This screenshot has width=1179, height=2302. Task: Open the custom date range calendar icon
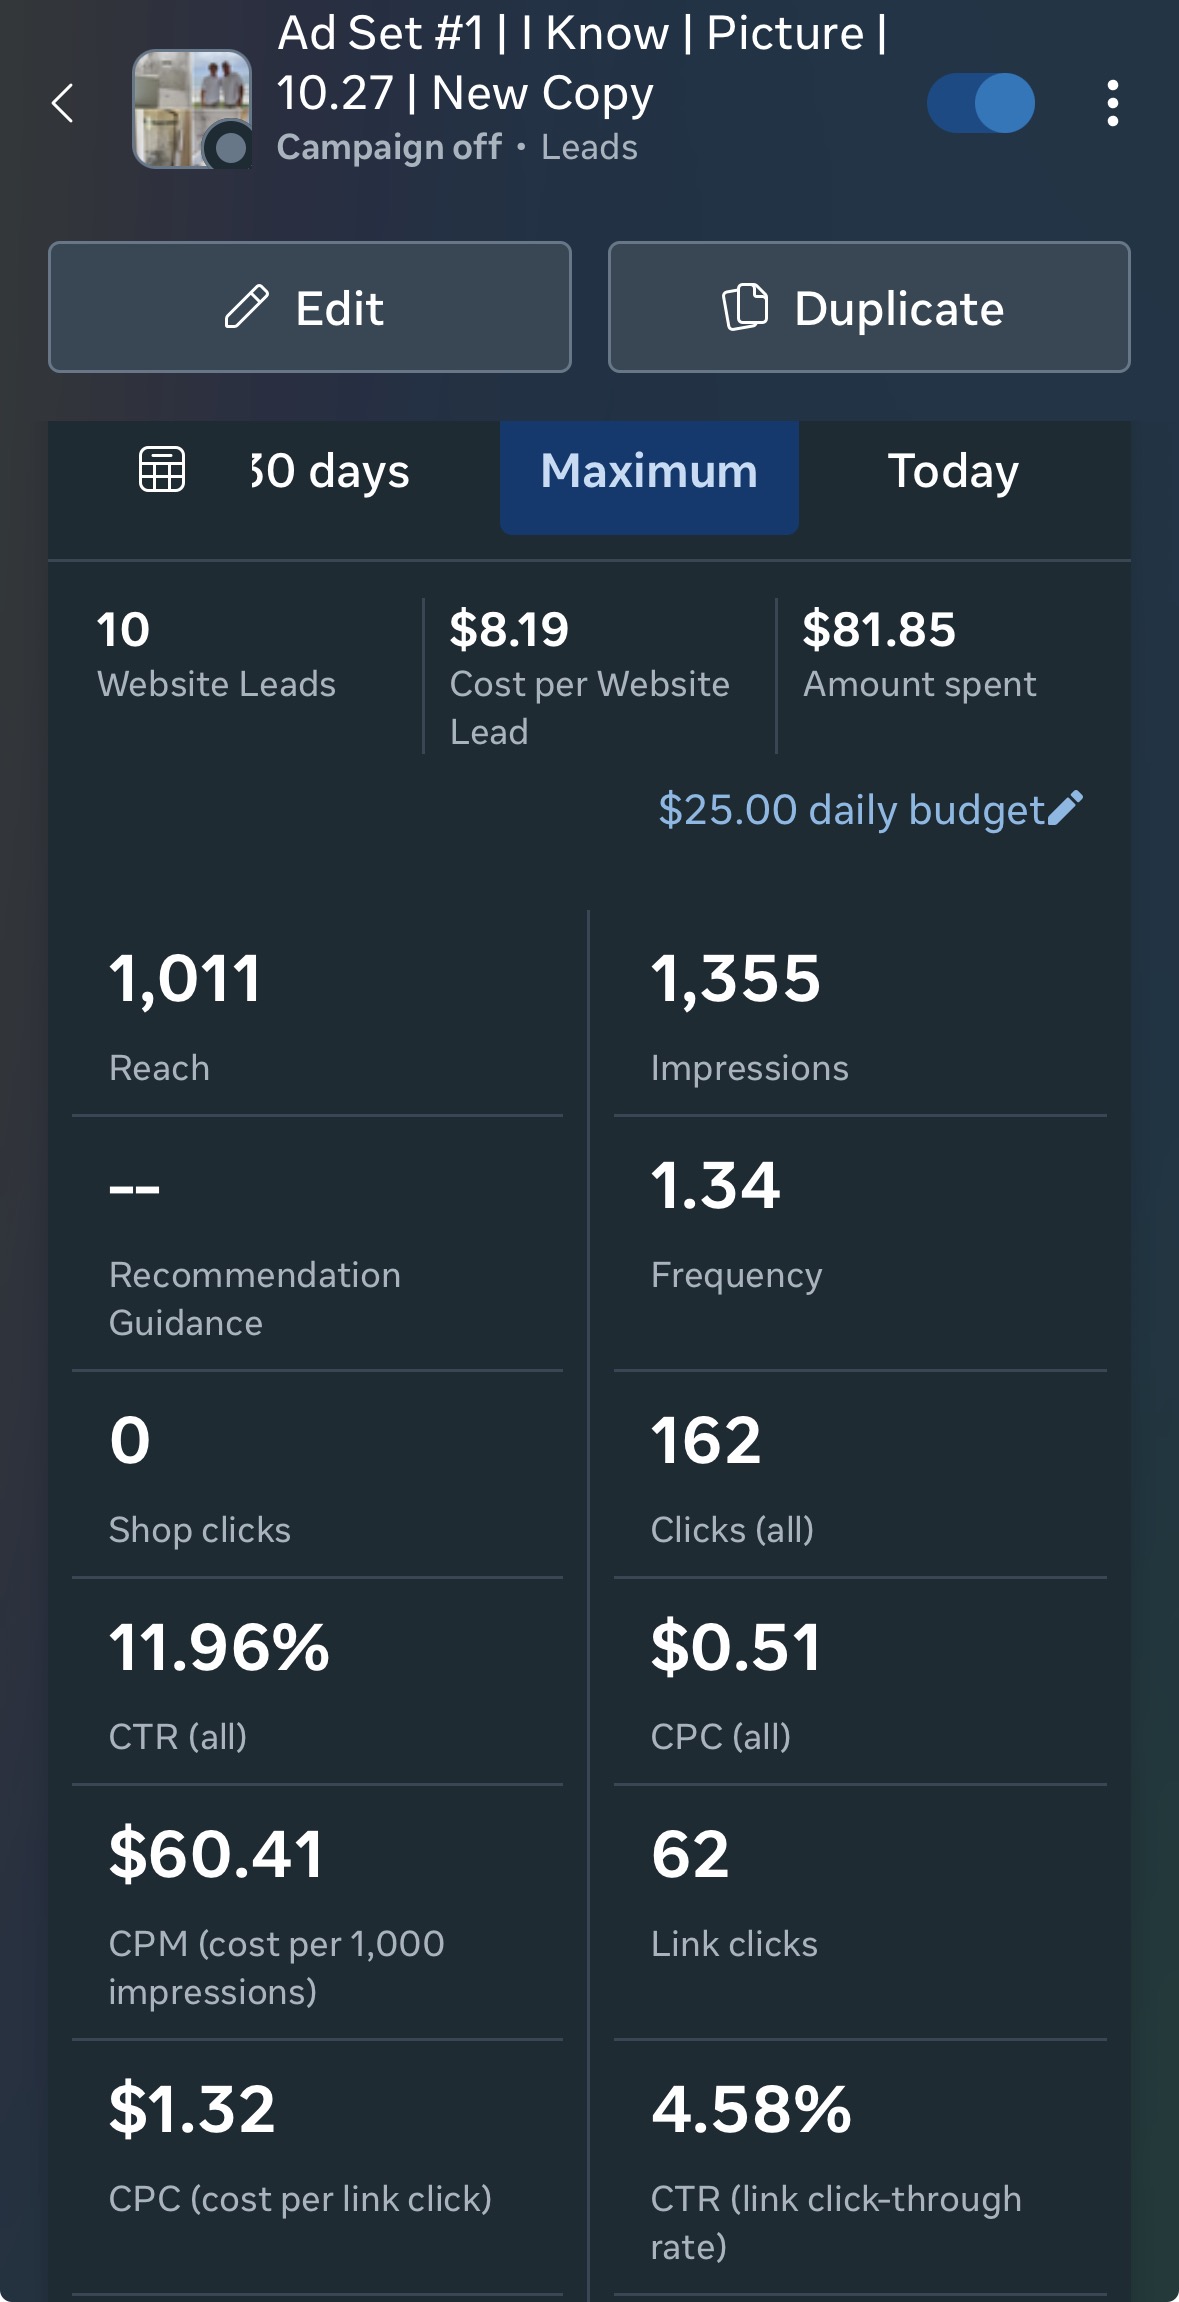pos(162,470)
